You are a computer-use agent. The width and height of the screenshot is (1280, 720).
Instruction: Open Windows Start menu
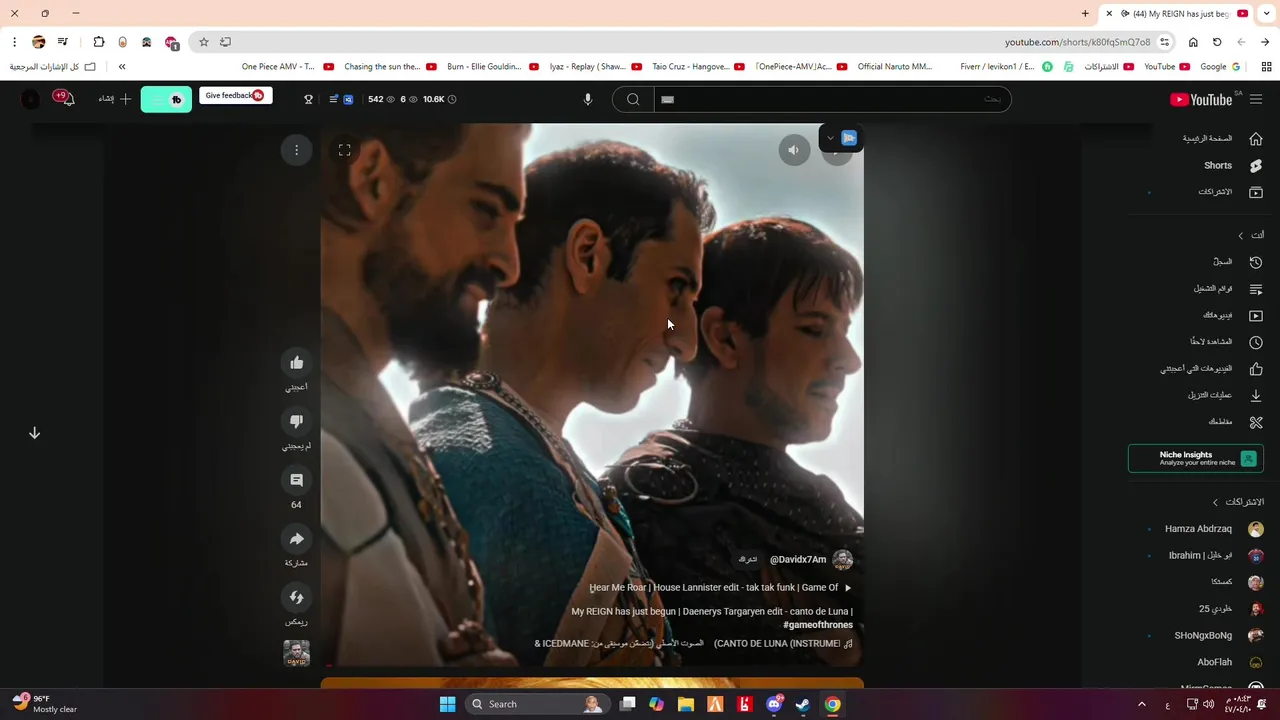447,704
